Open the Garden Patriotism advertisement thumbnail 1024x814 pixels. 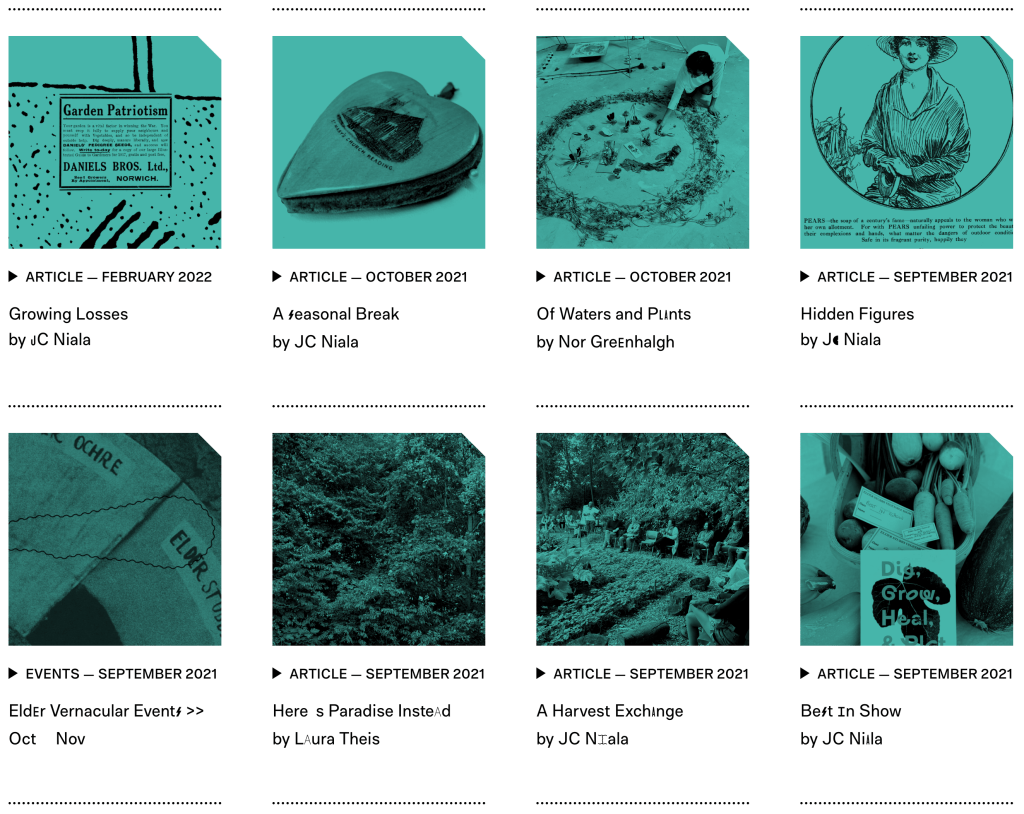[x=115, y=142]
